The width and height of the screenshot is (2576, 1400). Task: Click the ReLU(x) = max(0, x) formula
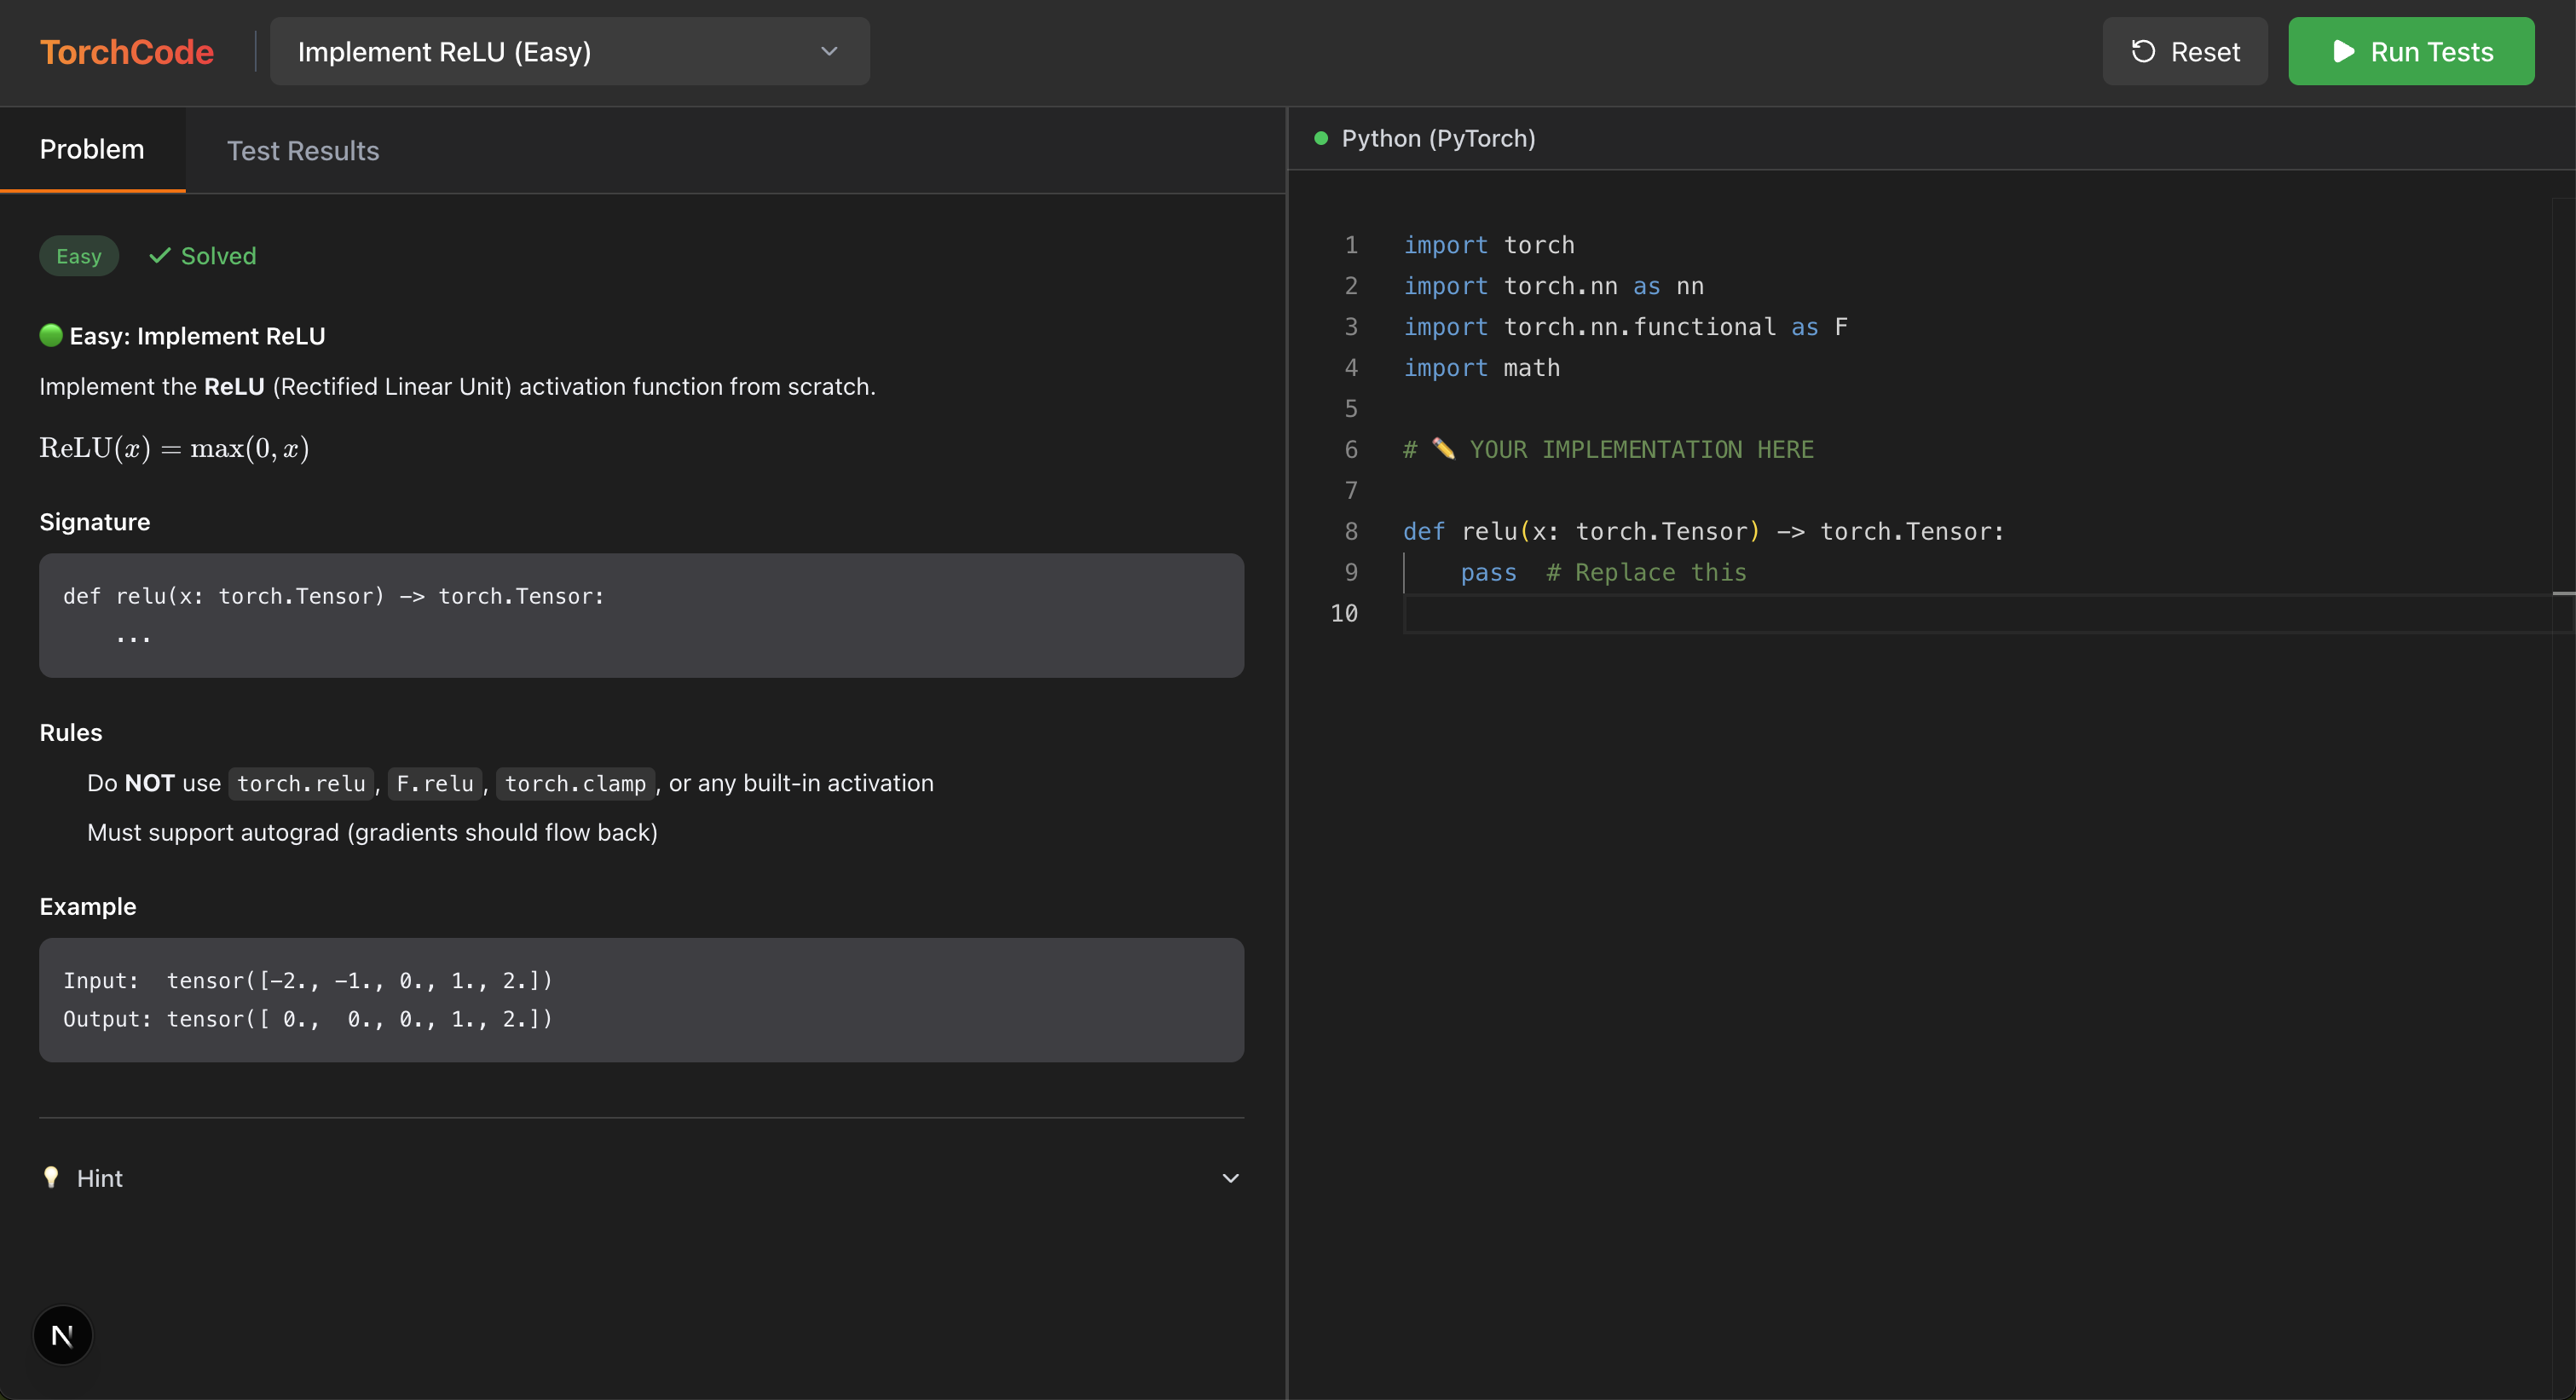tap(174, 448)
